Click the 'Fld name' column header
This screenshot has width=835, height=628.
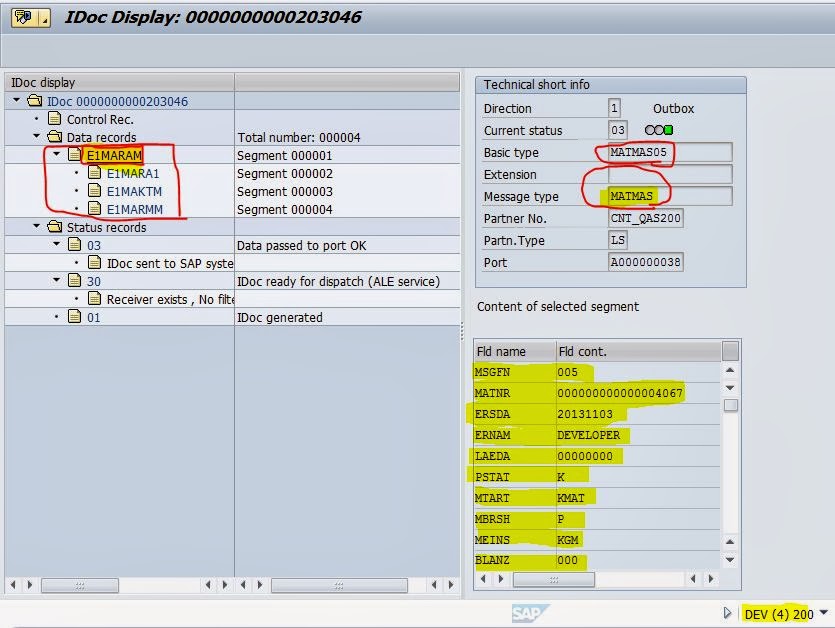point(515,352)
